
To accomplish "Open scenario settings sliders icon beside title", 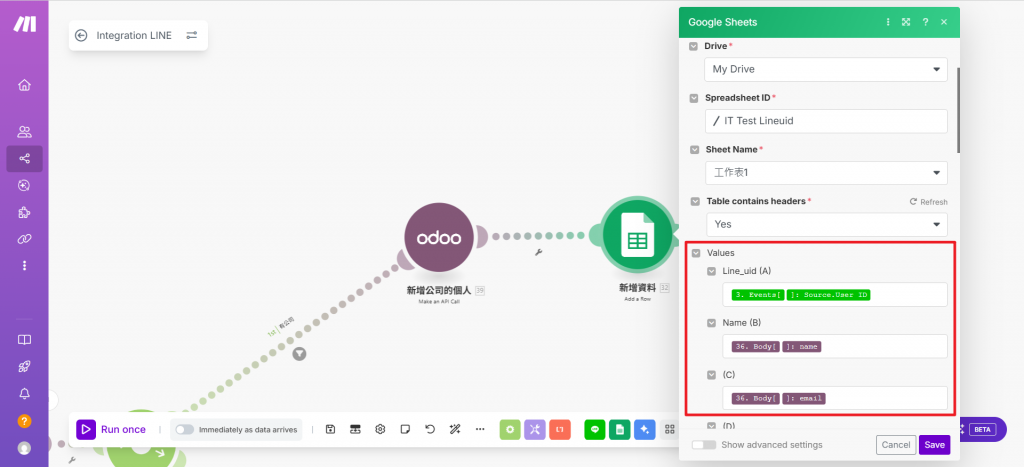I will point(191,35).
